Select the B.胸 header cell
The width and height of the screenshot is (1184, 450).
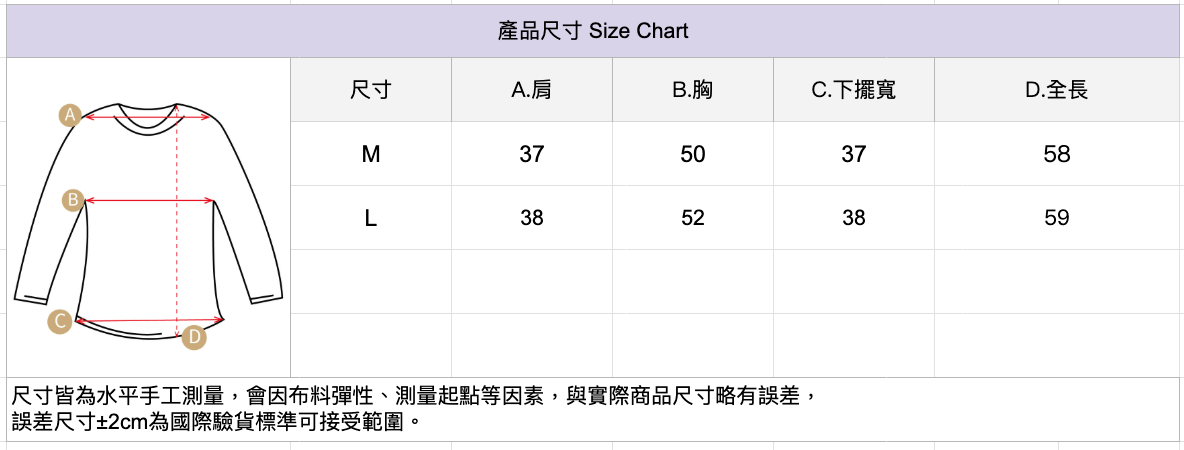693,90
